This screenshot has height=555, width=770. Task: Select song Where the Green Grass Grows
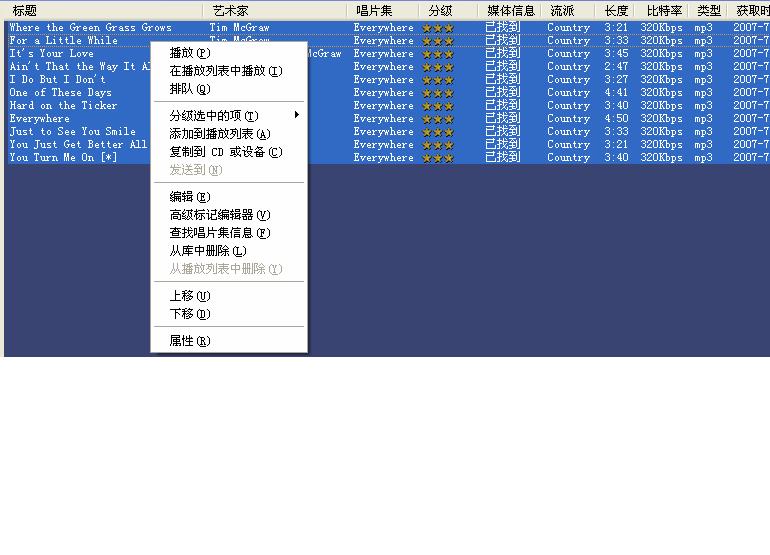pos(90,28)
